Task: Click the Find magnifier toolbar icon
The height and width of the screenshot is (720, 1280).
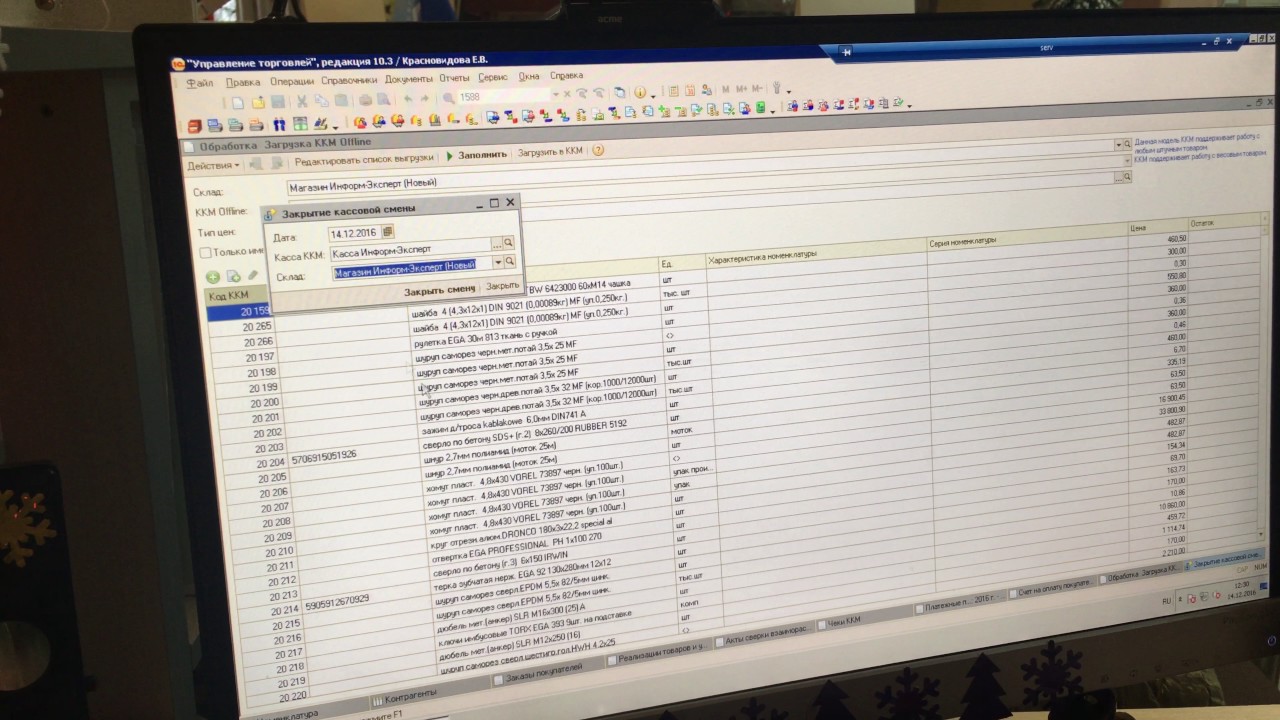Action: point(448,98)
